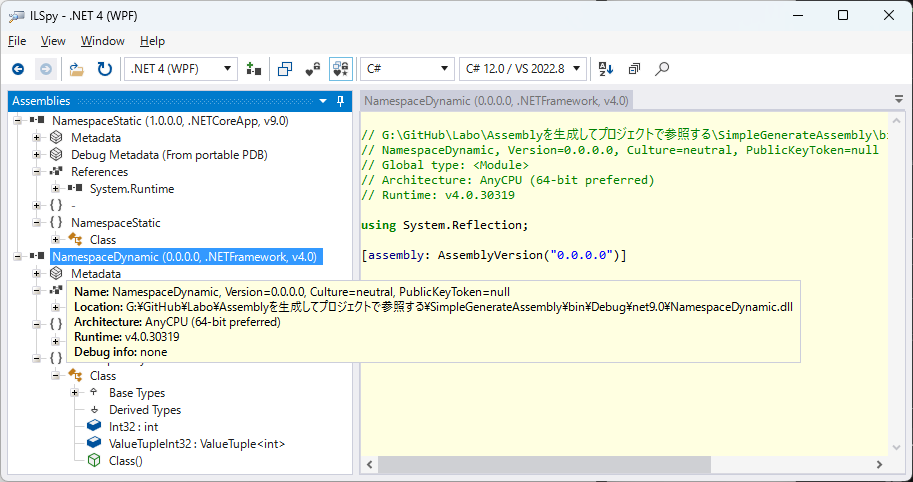Click Class icon under NamespaceStatic namespace

pyautogui.click(x=75, y=239)
